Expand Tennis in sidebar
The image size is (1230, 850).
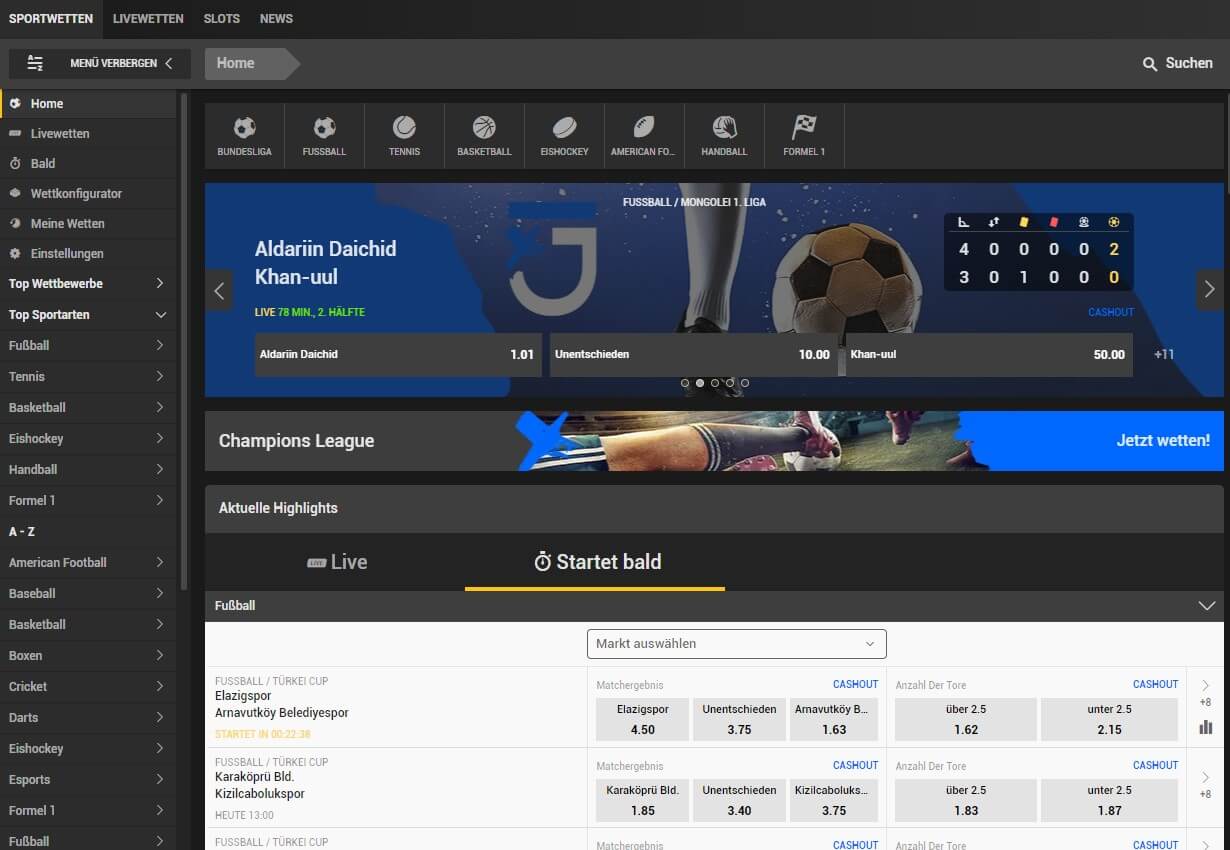[x=160, y=377]
